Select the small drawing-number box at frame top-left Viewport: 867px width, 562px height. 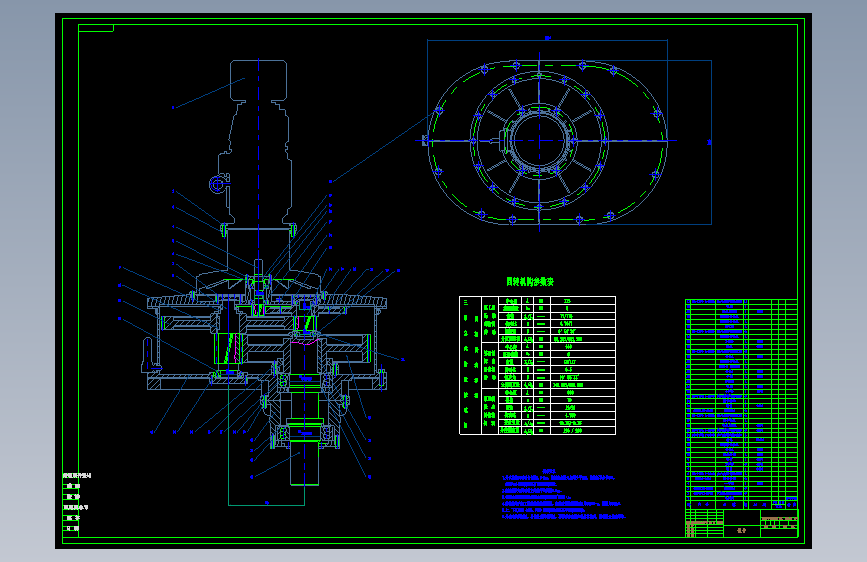click(96, 28)
